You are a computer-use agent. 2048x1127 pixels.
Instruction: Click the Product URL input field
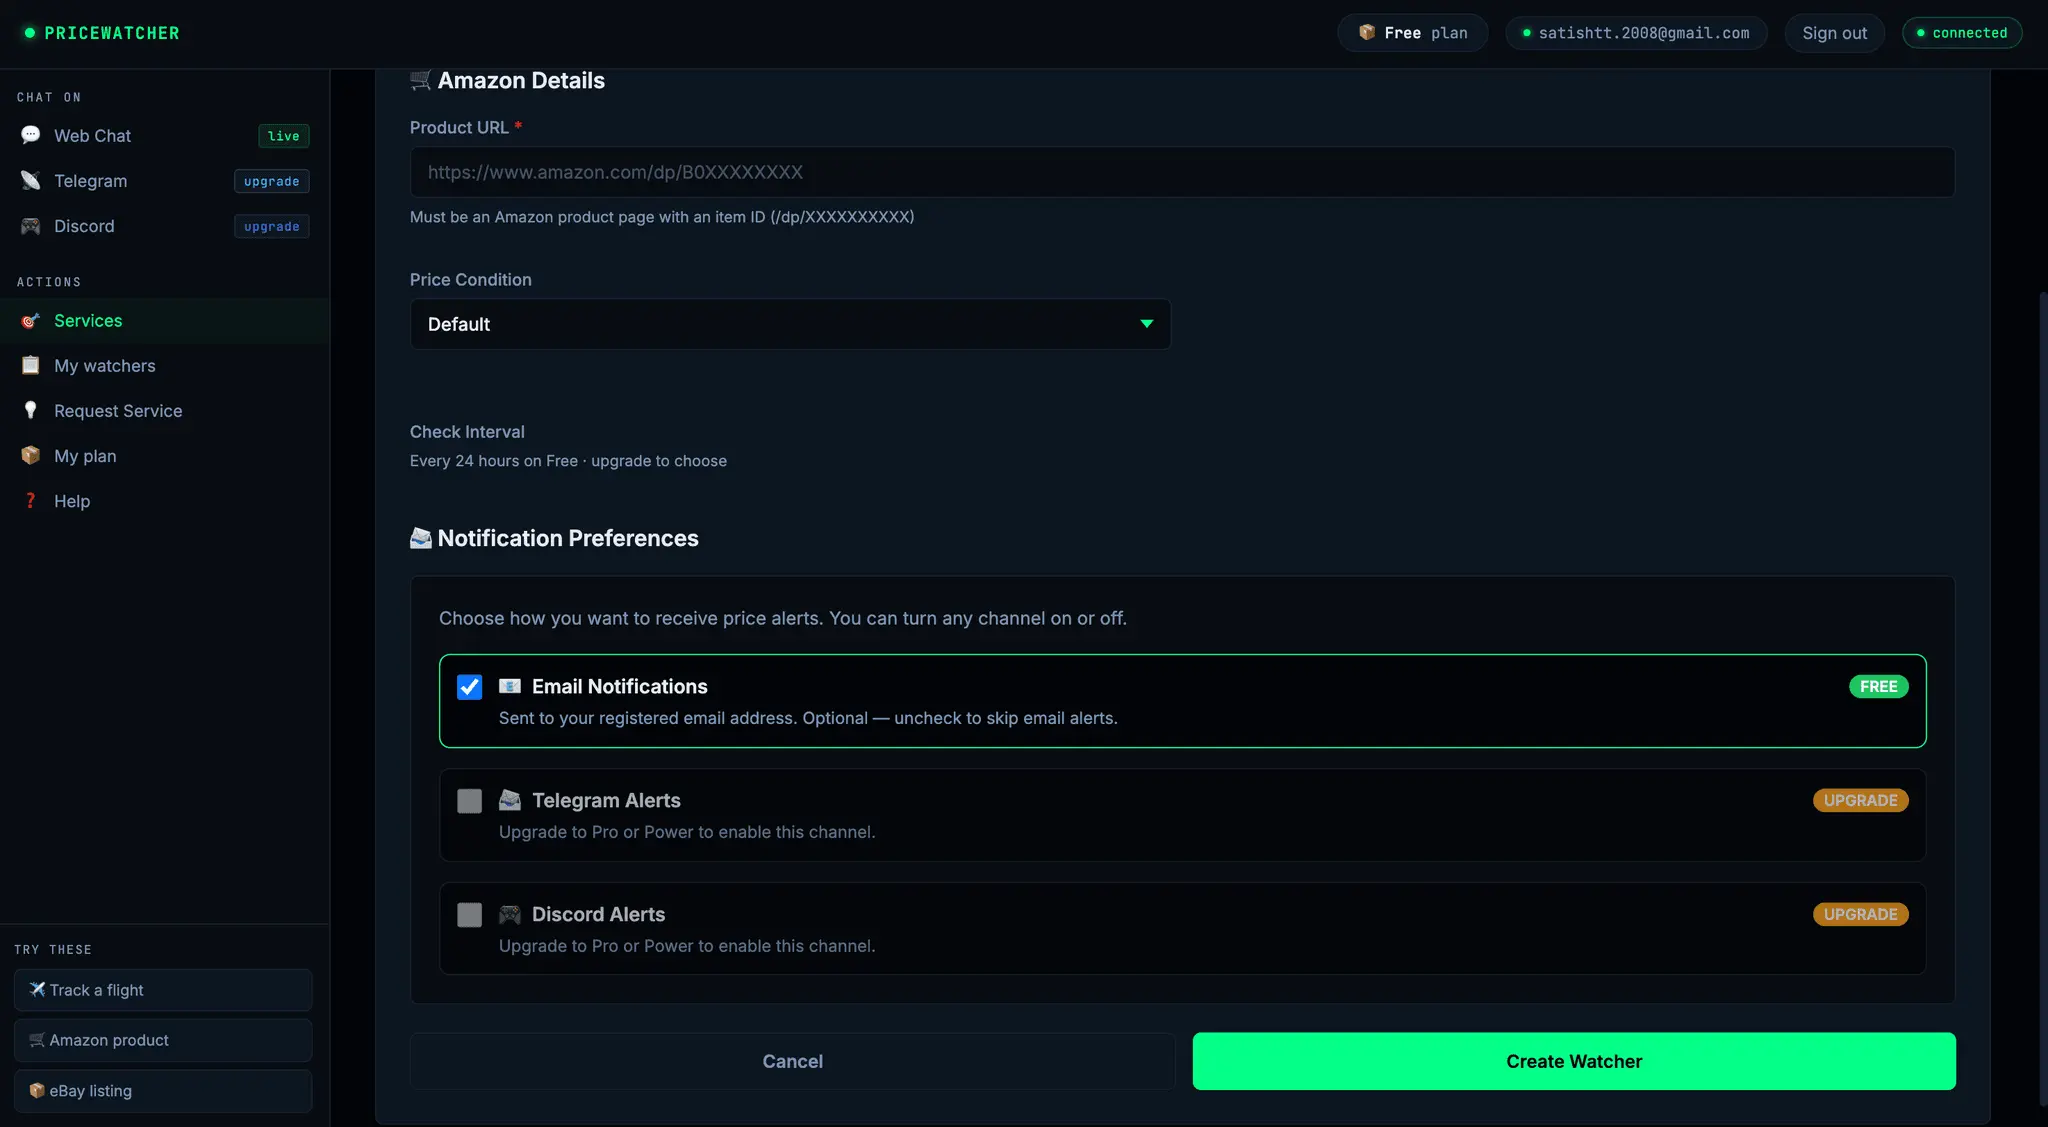click(1182, 172)
